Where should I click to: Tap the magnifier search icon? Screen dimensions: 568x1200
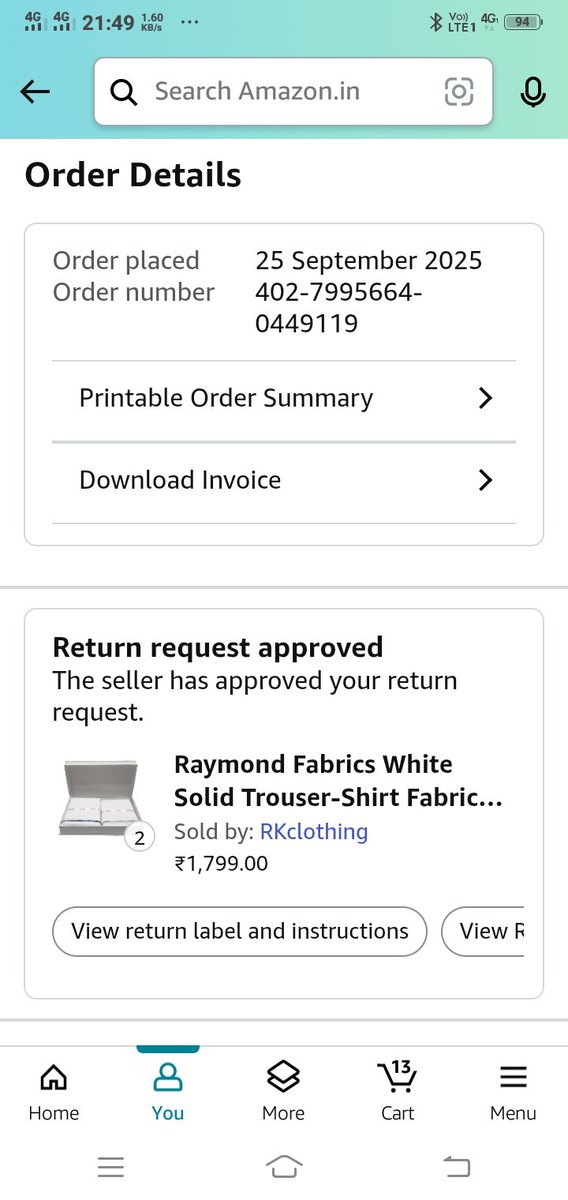123,92
